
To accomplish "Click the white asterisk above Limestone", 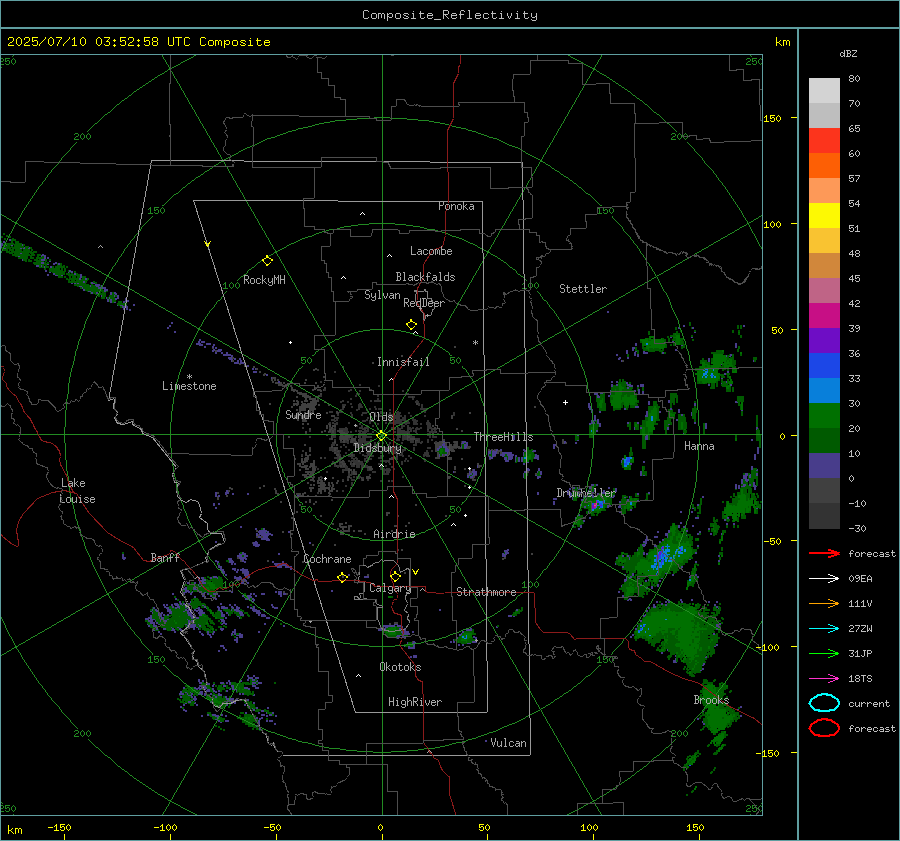I will pyautogui.click(x=189, y=377).
